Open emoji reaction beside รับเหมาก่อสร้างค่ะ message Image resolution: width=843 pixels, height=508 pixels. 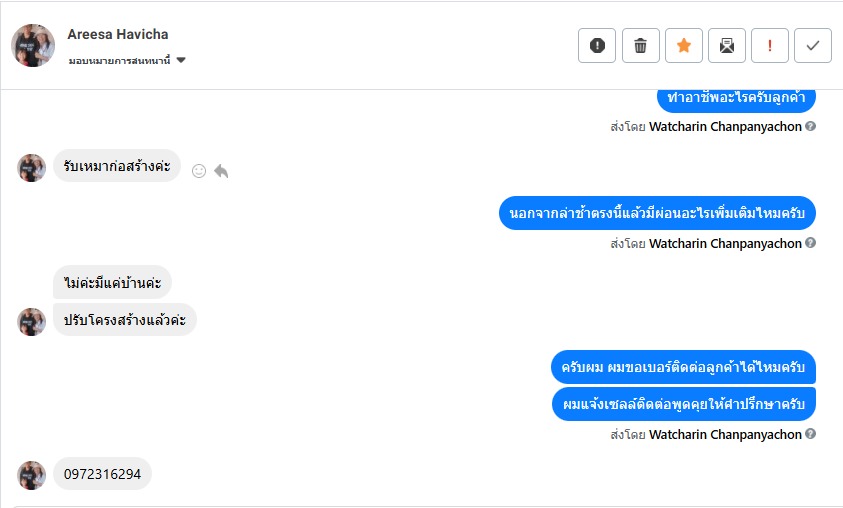click(x=199, y=171)
